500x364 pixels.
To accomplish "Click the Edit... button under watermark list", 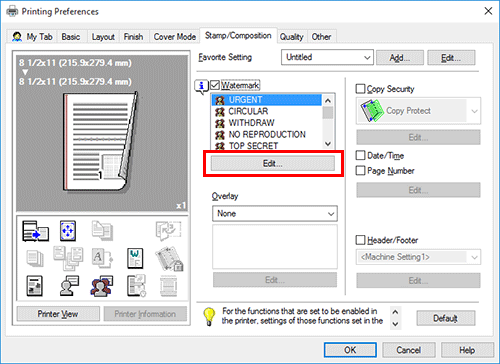I will point(273,163).
